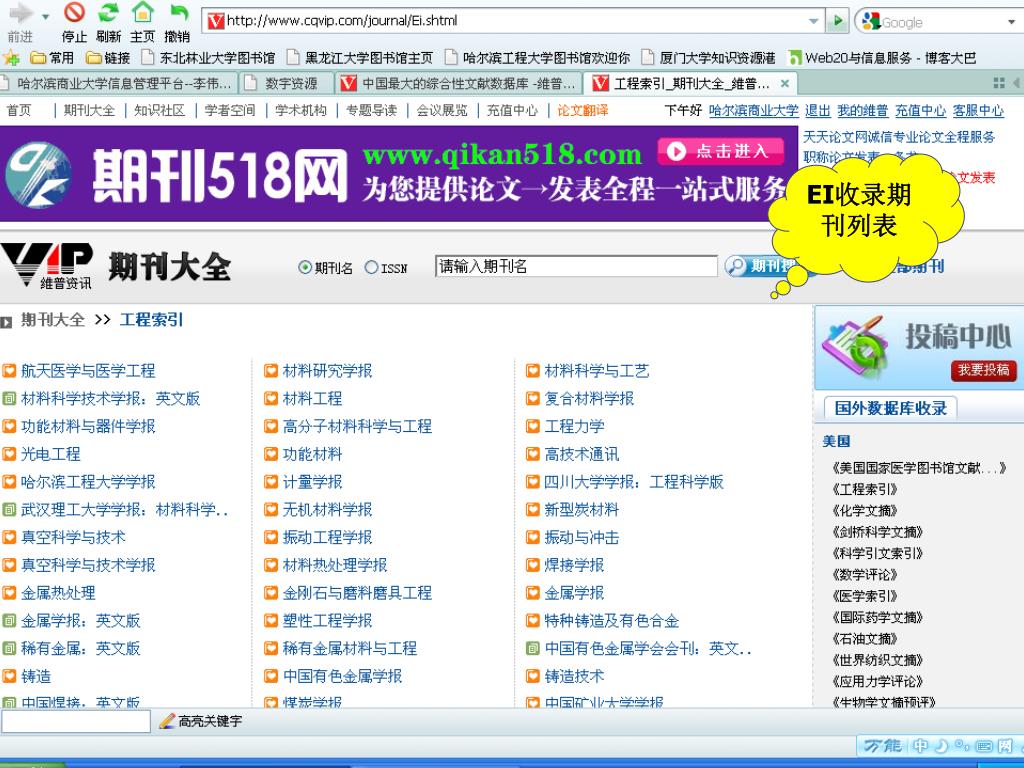The width and height of the screenshot is (1024, 768).
Task: Click the 我要投稿 button
Action: (984, 370)
